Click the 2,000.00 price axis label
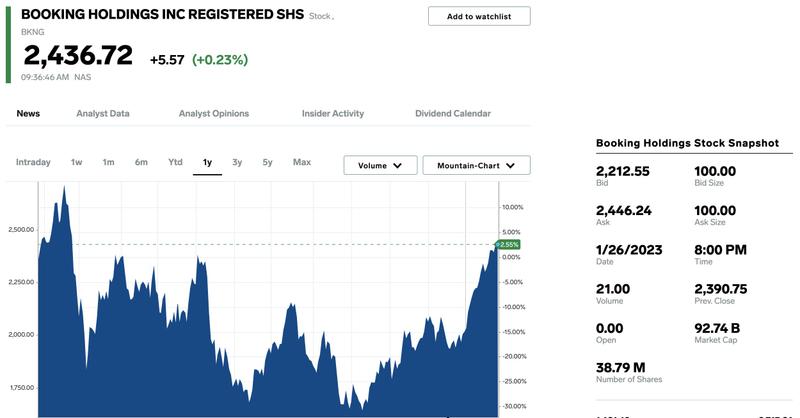This screenshot has height=418, width=800. [x=21, y=335]
